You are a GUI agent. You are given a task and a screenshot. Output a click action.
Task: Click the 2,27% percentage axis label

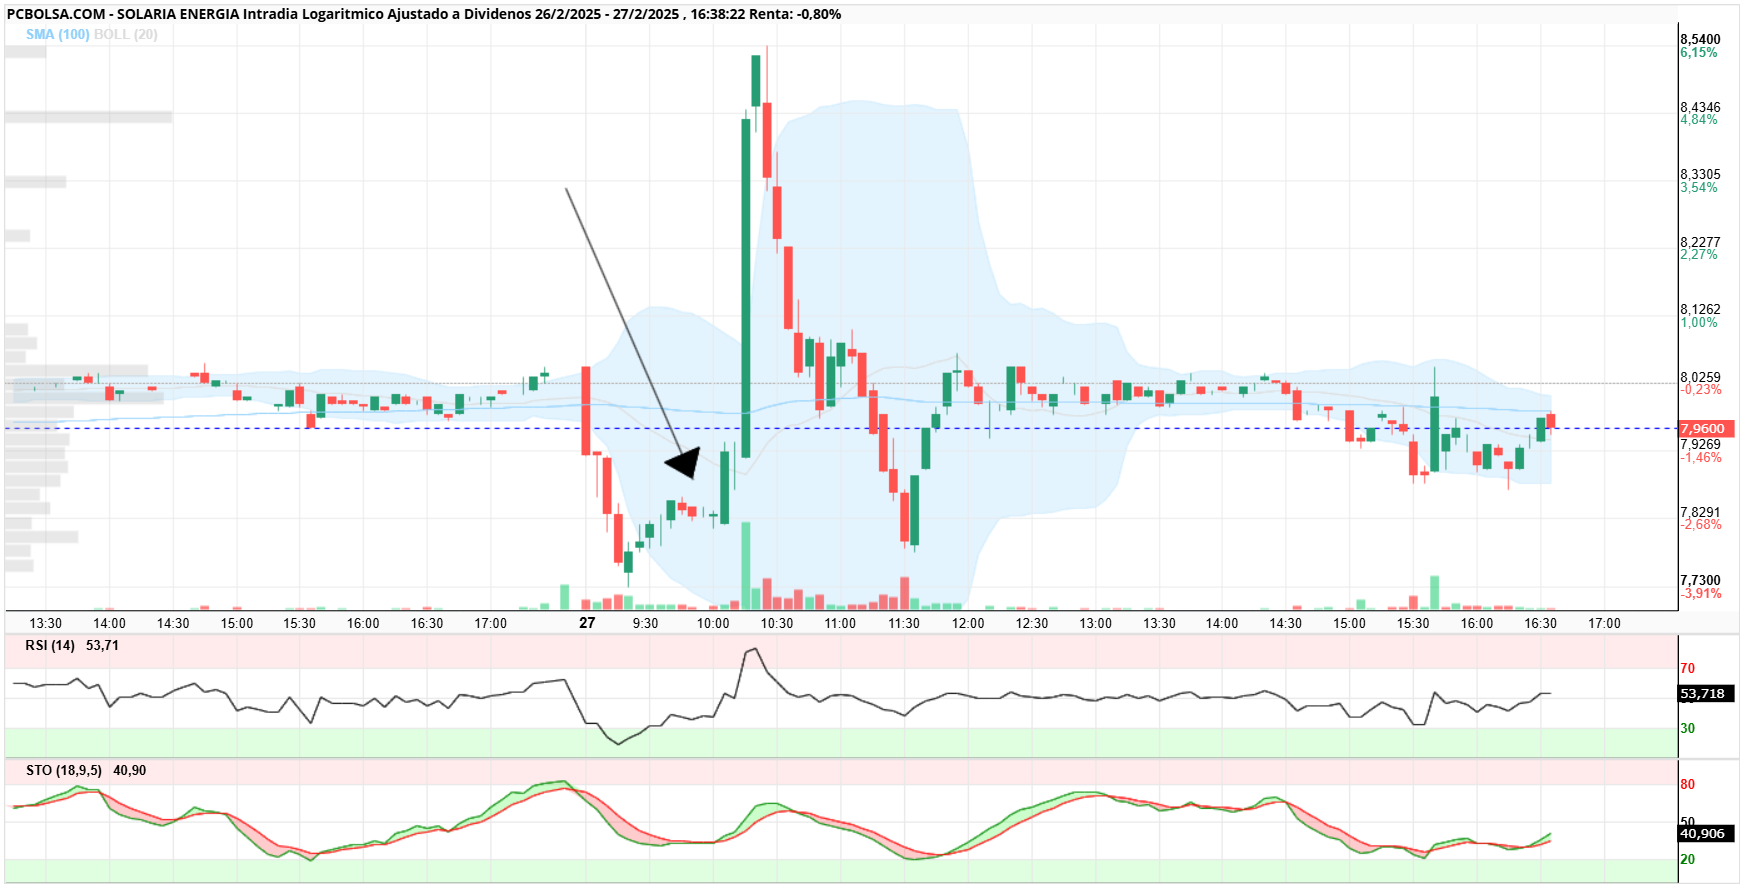[1699, 254]
